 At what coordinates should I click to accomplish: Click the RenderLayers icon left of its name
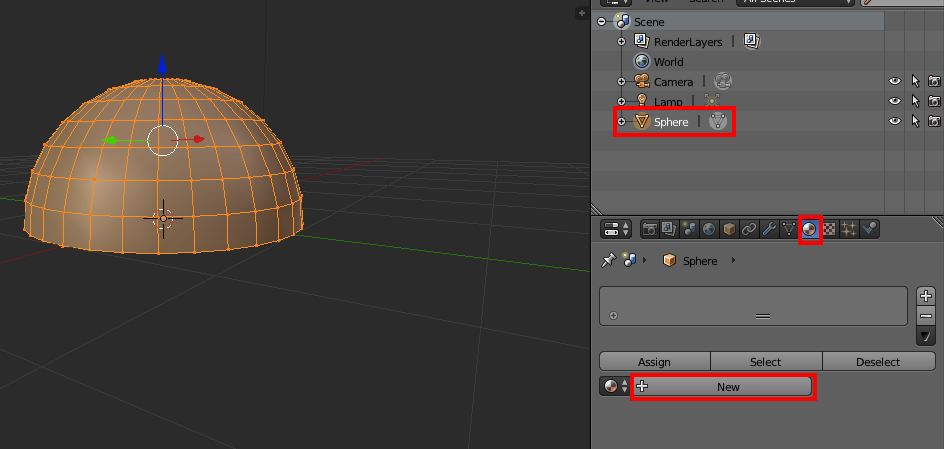point(642,42)
